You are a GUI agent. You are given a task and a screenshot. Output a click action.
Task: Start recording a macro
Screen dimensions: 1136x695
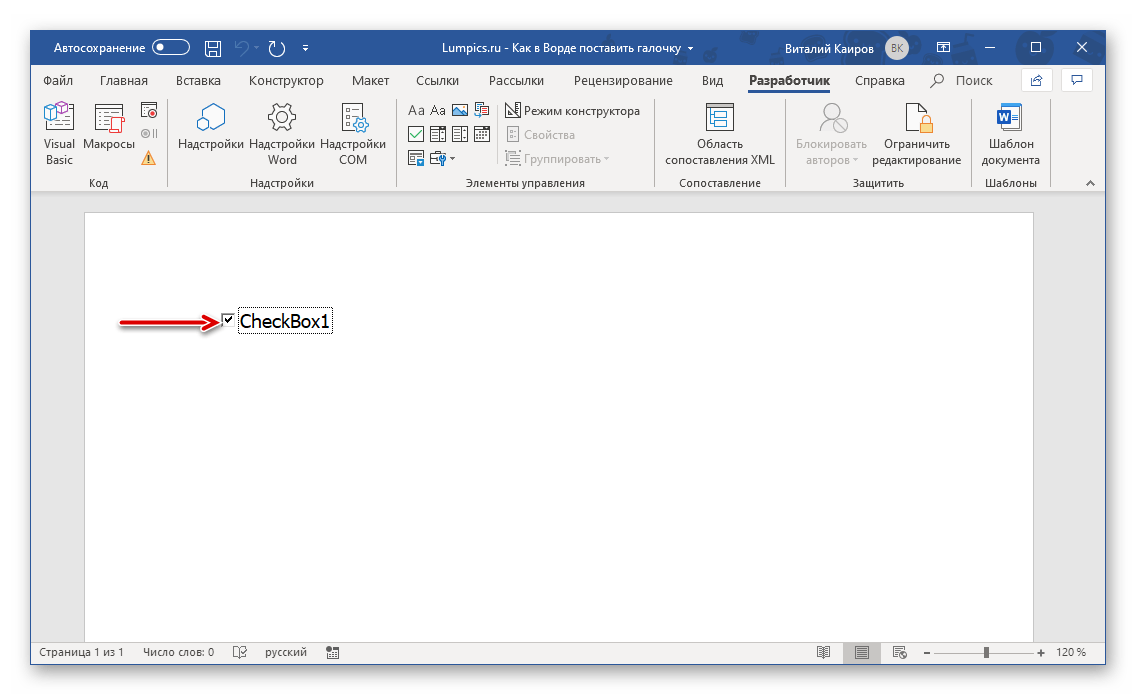[x=149, y=111]
